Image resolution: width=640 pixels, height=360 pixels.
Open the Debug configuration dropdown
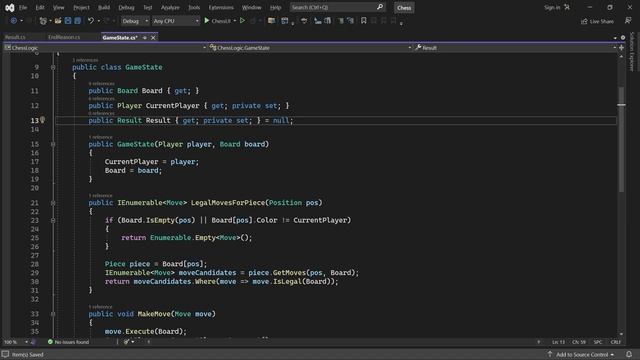pos(135,21)
